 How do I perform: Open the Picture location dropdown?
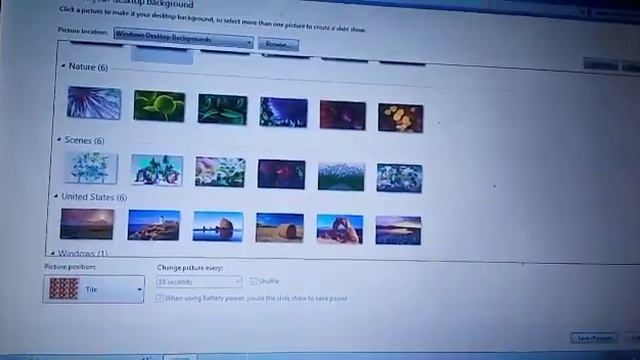[x=183, y=38]
